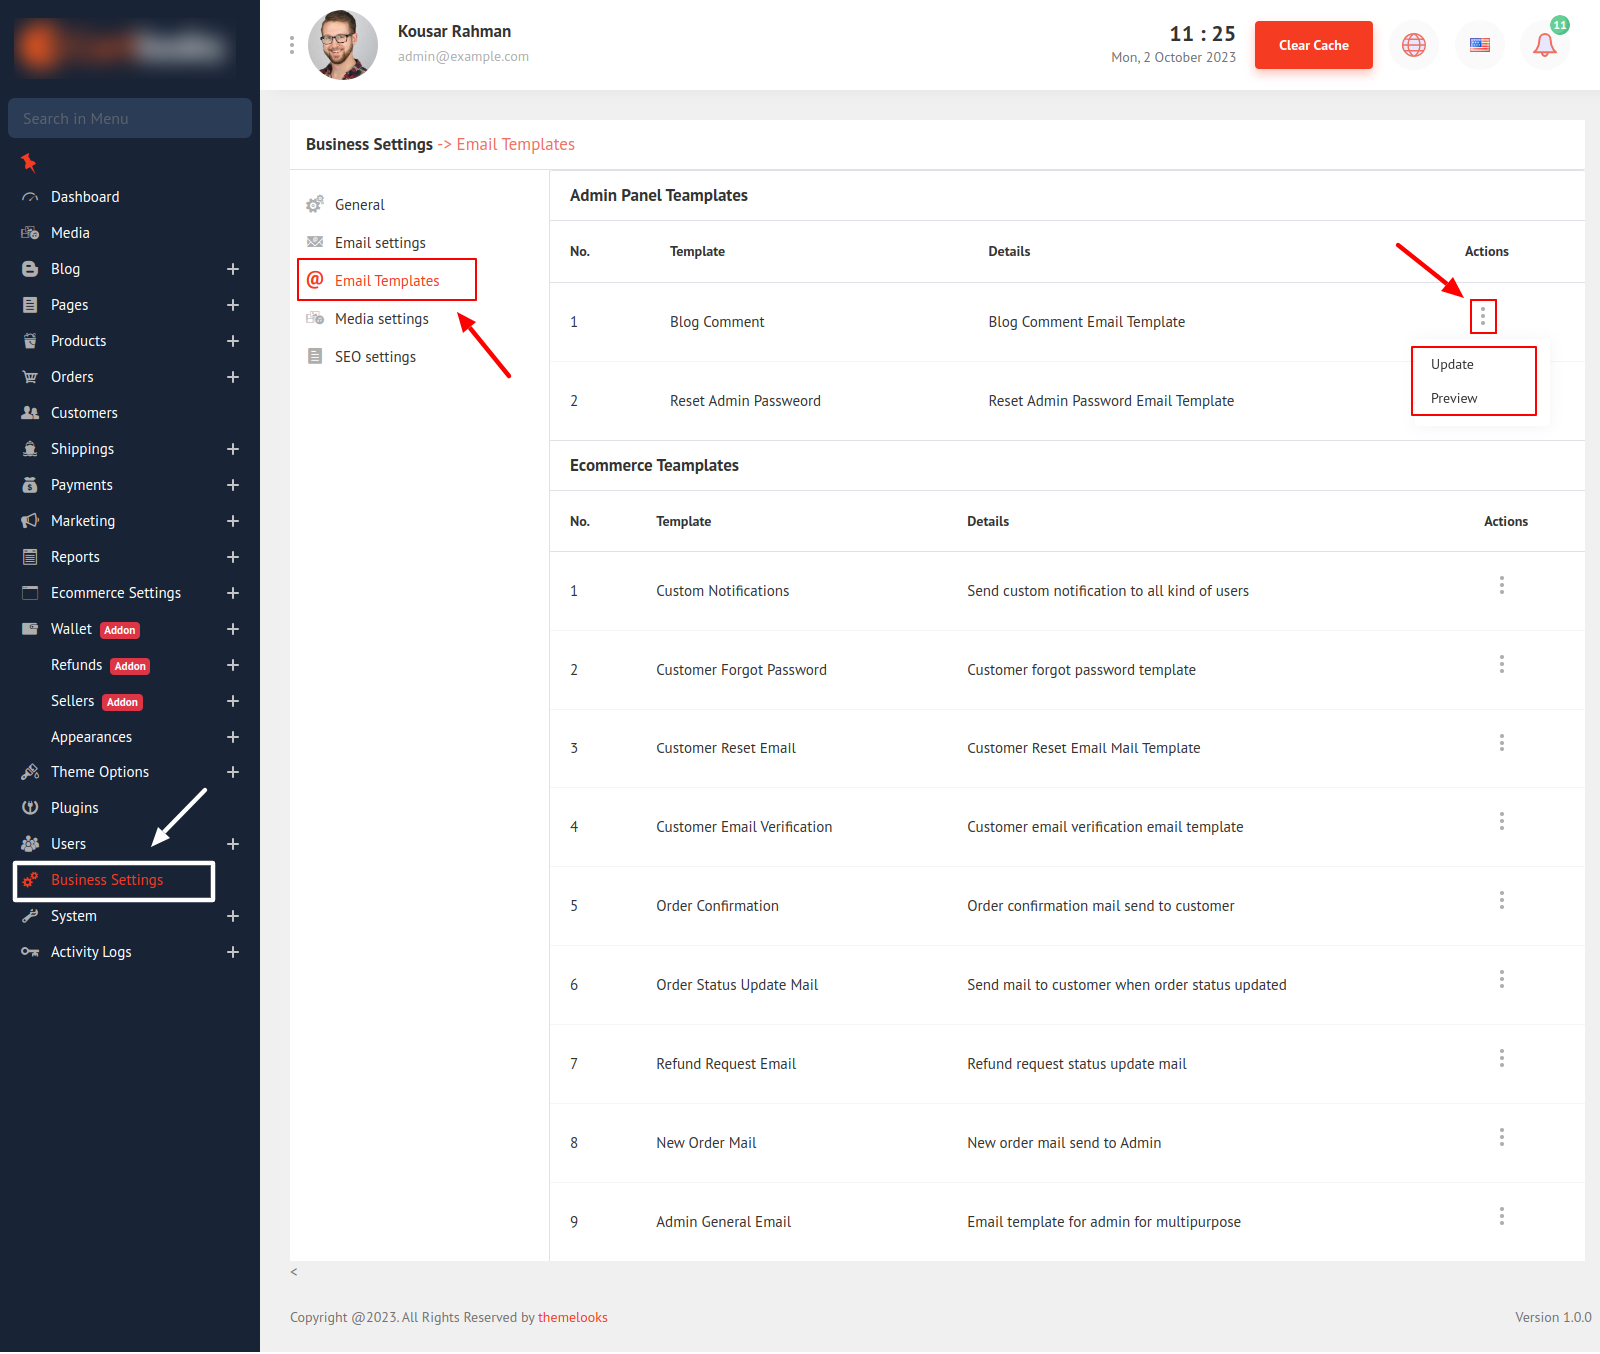Follow the themelooks footer link
Viewport: 1600px width, 1354px height.
pyautogui.click(x=572, y=1318)
